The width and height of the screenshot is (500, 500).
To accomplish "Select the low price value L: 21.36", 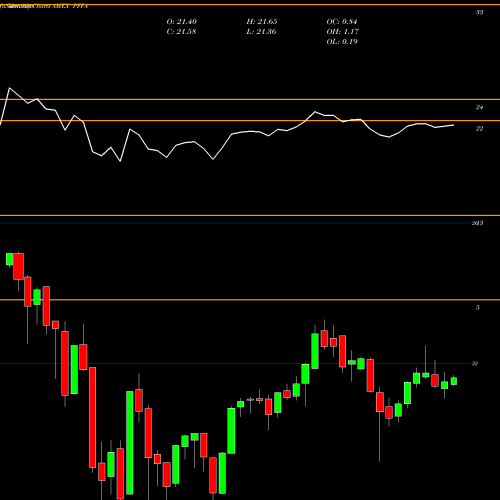I will pos(261,32).
